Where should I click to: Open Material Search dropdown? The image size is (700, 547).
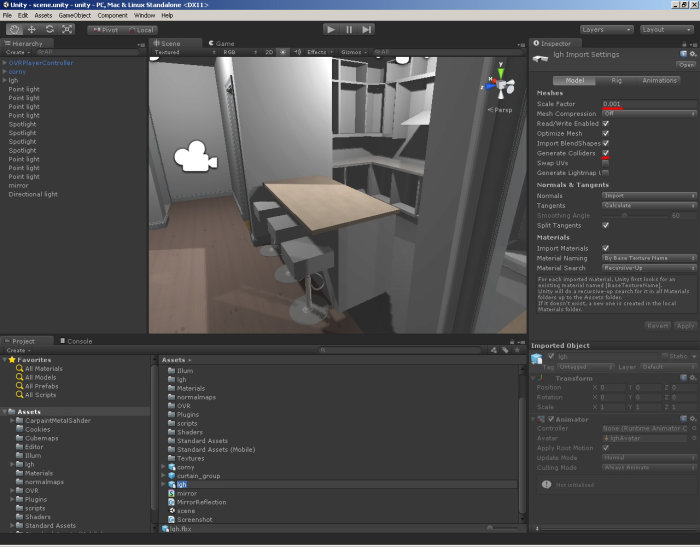(x=649, y=268)
